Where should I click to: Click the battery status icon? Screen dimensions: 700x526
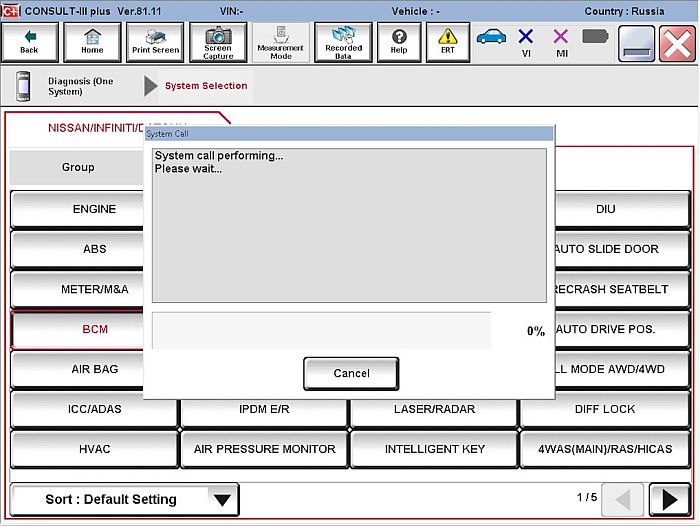click(x=596, y=37)
